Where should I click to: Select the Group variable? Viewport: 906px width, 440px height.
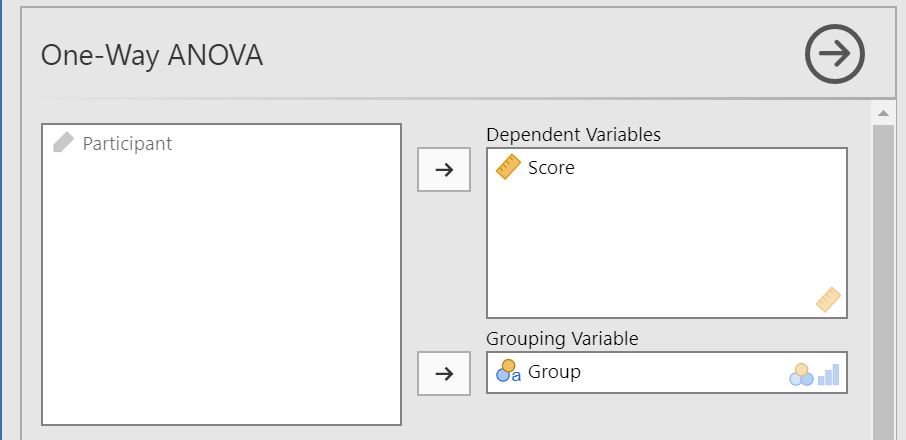(554, 372)
